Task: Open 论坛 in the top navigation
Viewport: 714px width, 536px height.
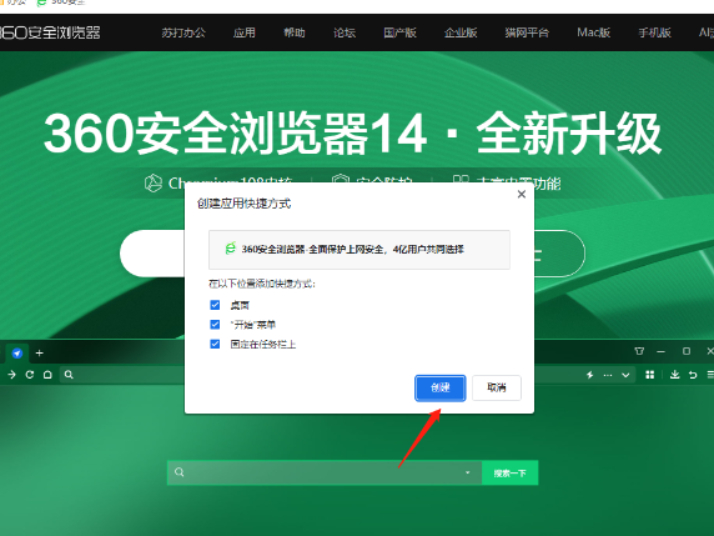Action: tap(344, 33)
